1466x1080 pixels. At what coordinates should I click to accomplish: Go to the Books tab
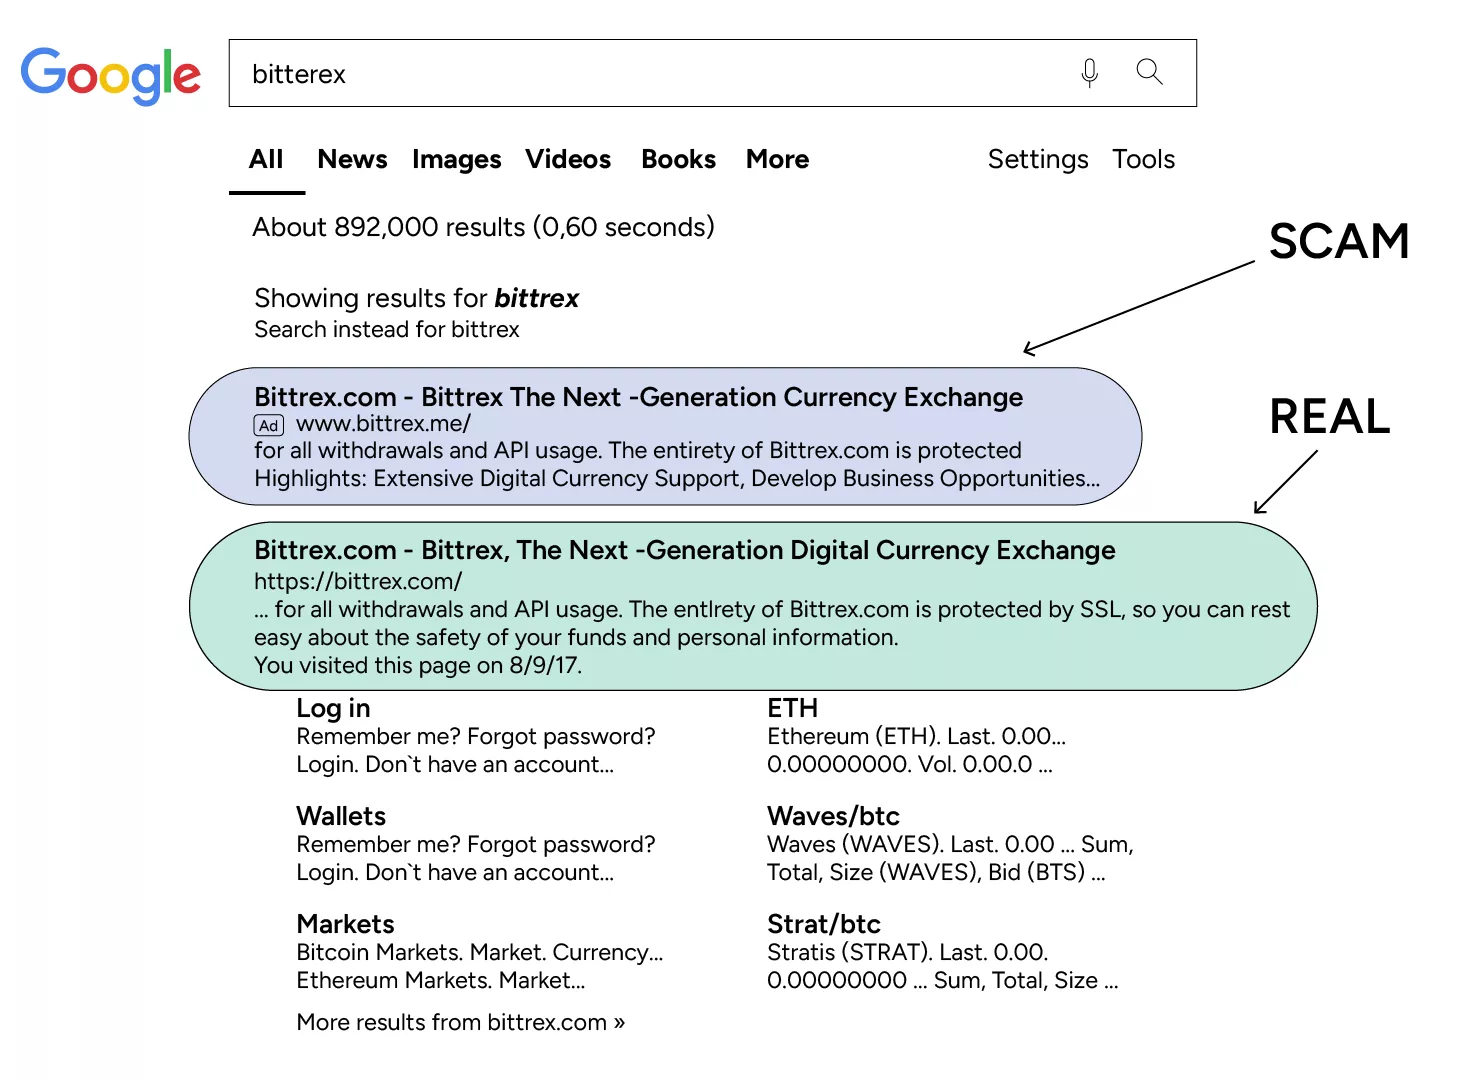[678, 160]
